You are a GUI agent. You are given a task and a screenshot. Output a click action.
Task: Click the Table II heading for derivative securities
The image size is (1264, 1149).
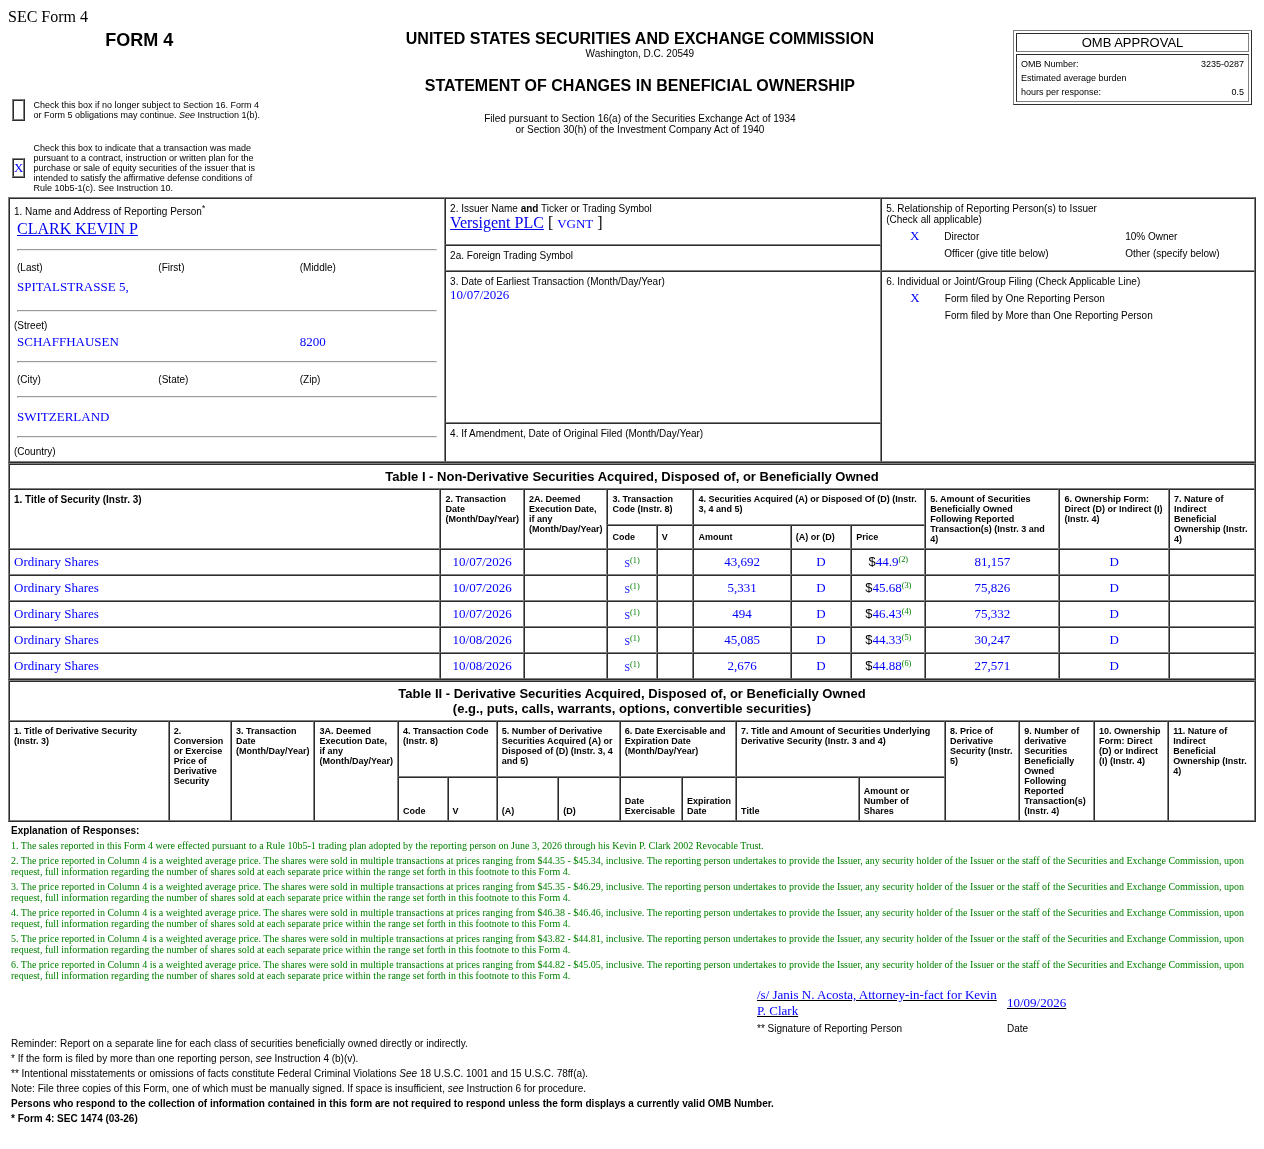click(x=632, y=701)
